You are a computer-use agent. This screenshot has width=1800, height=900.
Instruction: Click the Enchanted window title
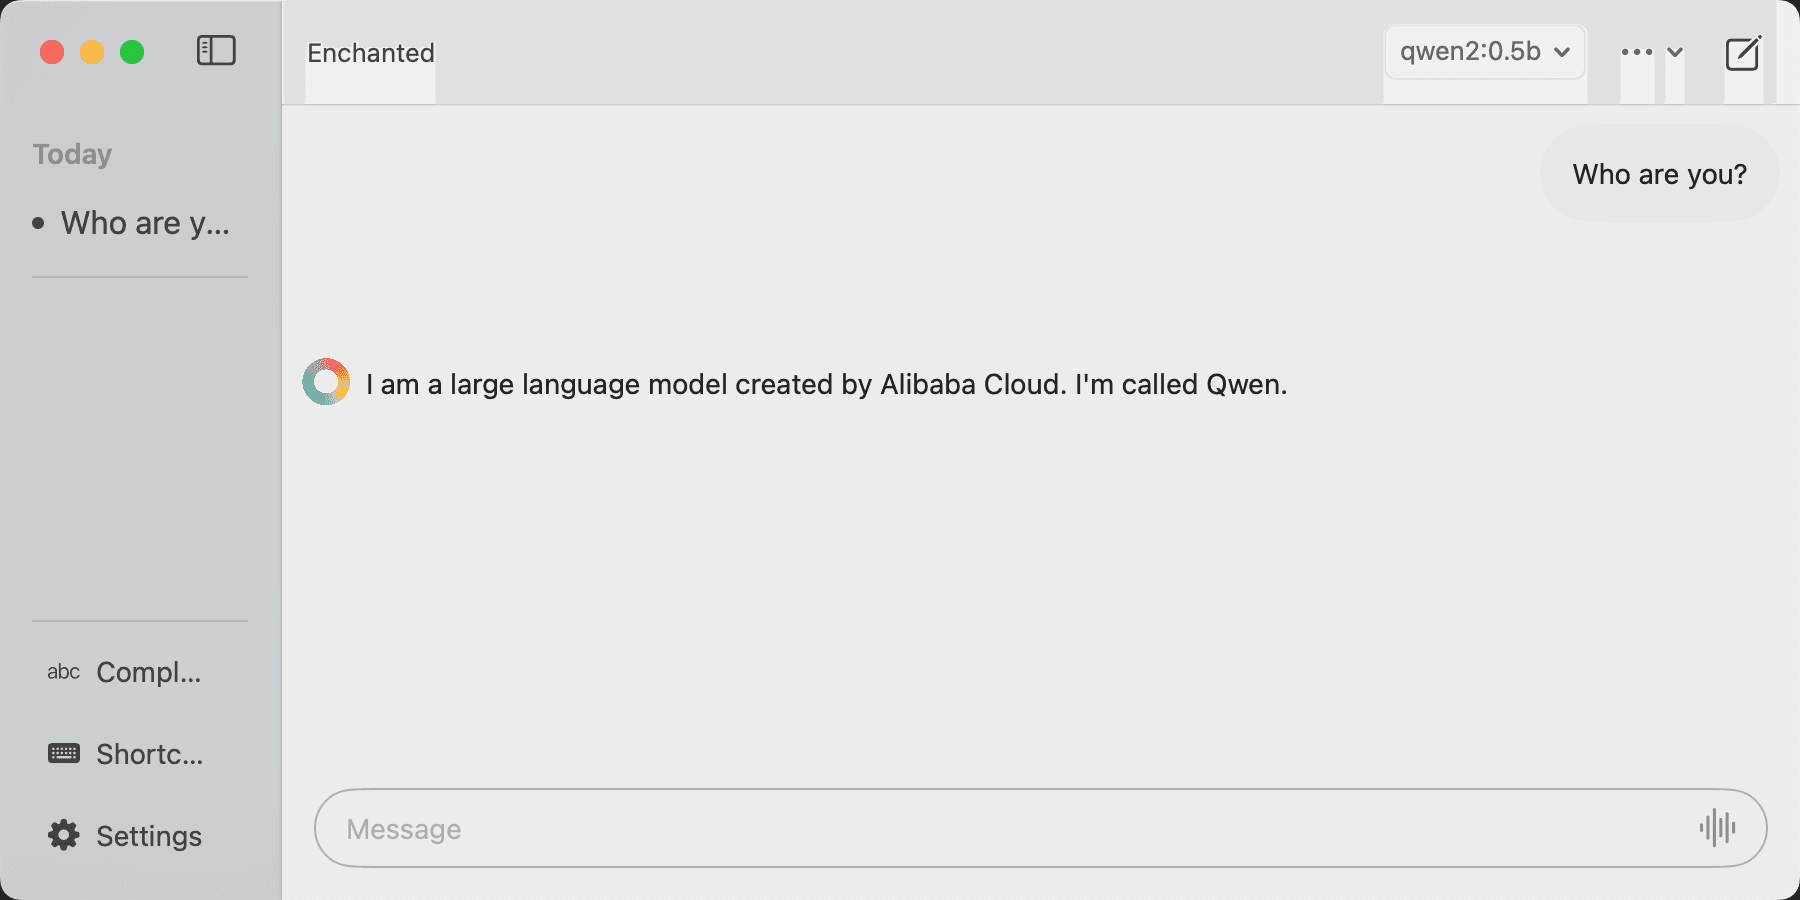(x=370, y=53)
